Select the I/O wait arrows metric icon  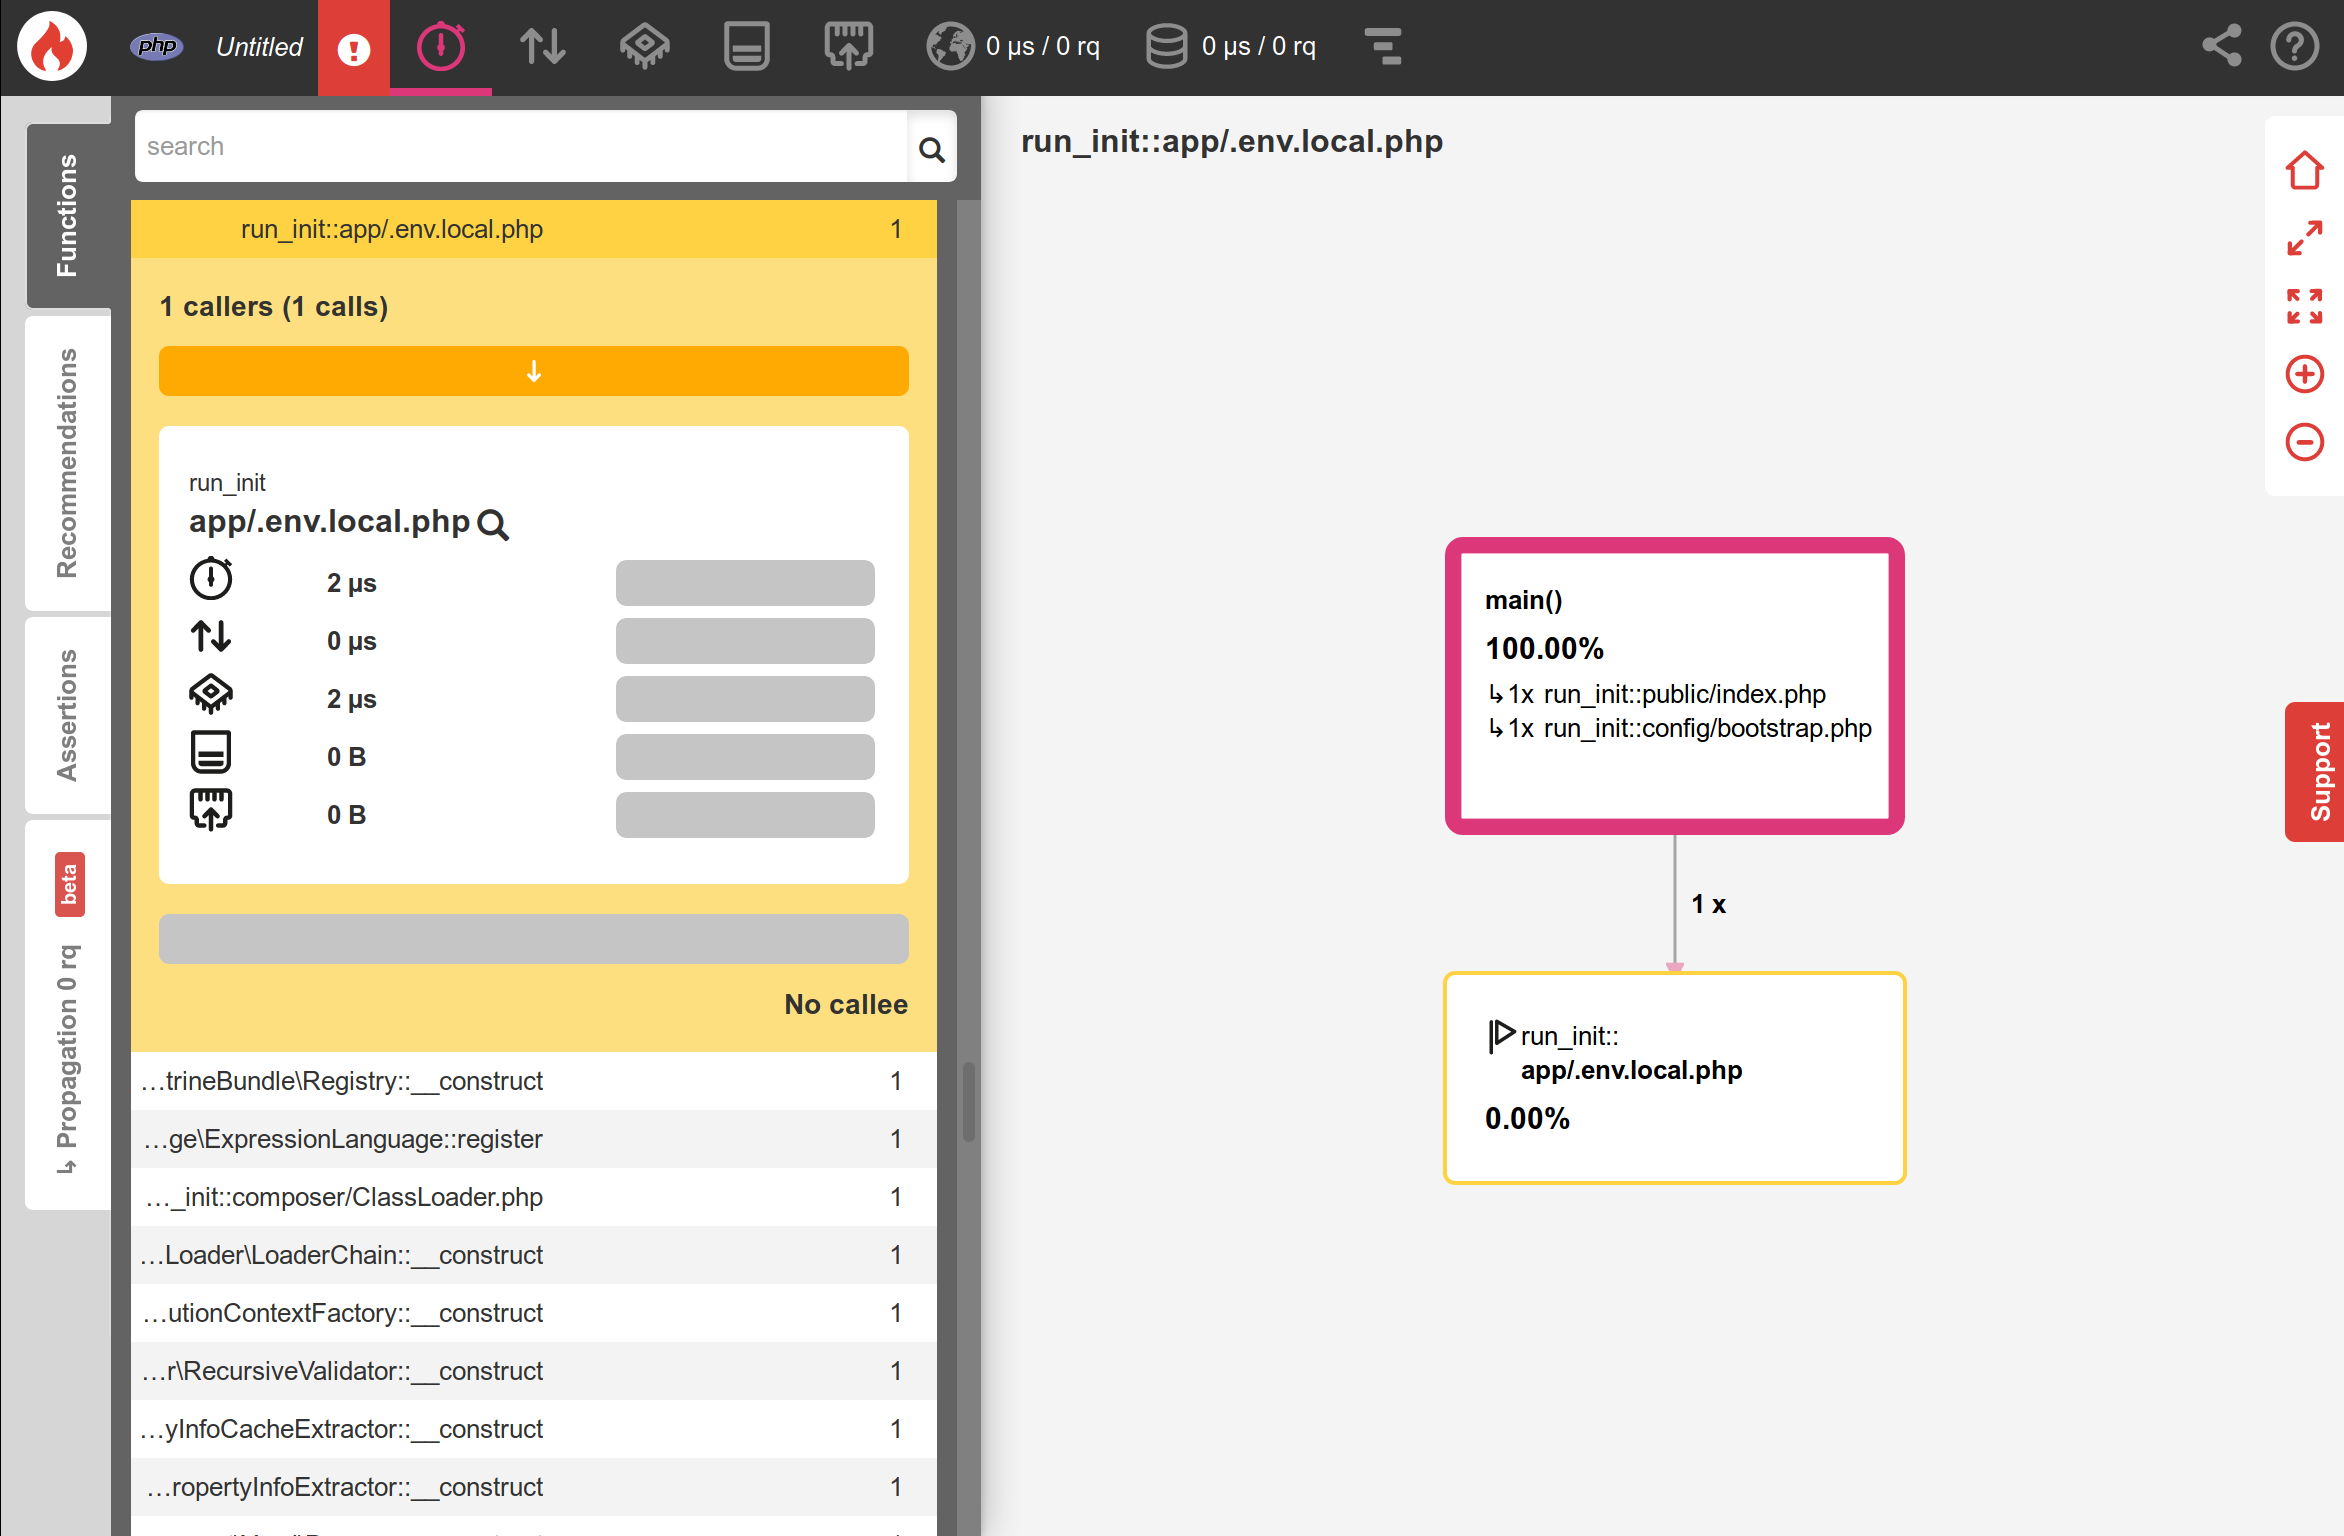coord(541,45)
